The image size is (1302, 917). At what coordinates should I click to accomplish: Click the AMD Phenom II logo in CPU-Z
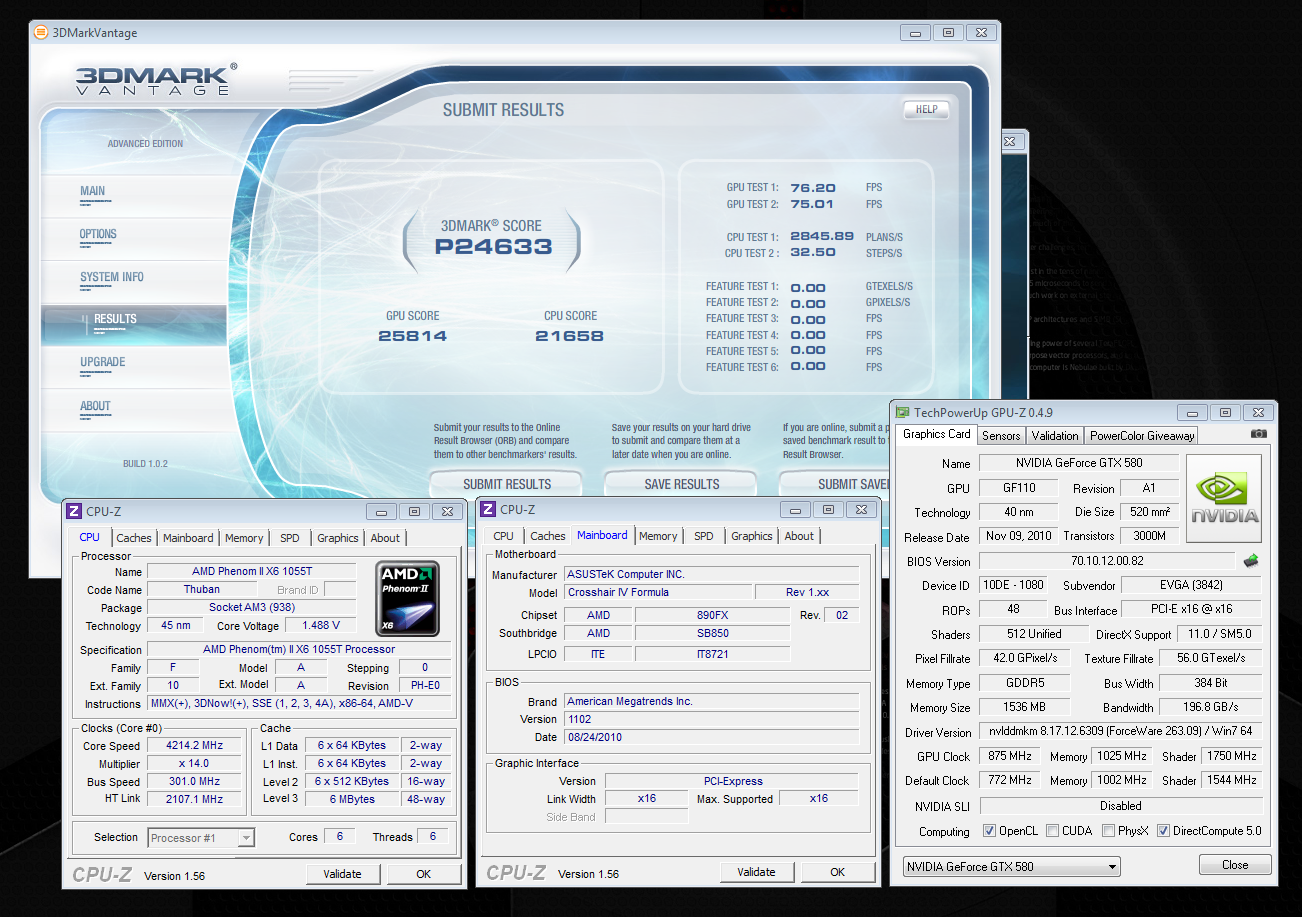click(x=410, y=599)
